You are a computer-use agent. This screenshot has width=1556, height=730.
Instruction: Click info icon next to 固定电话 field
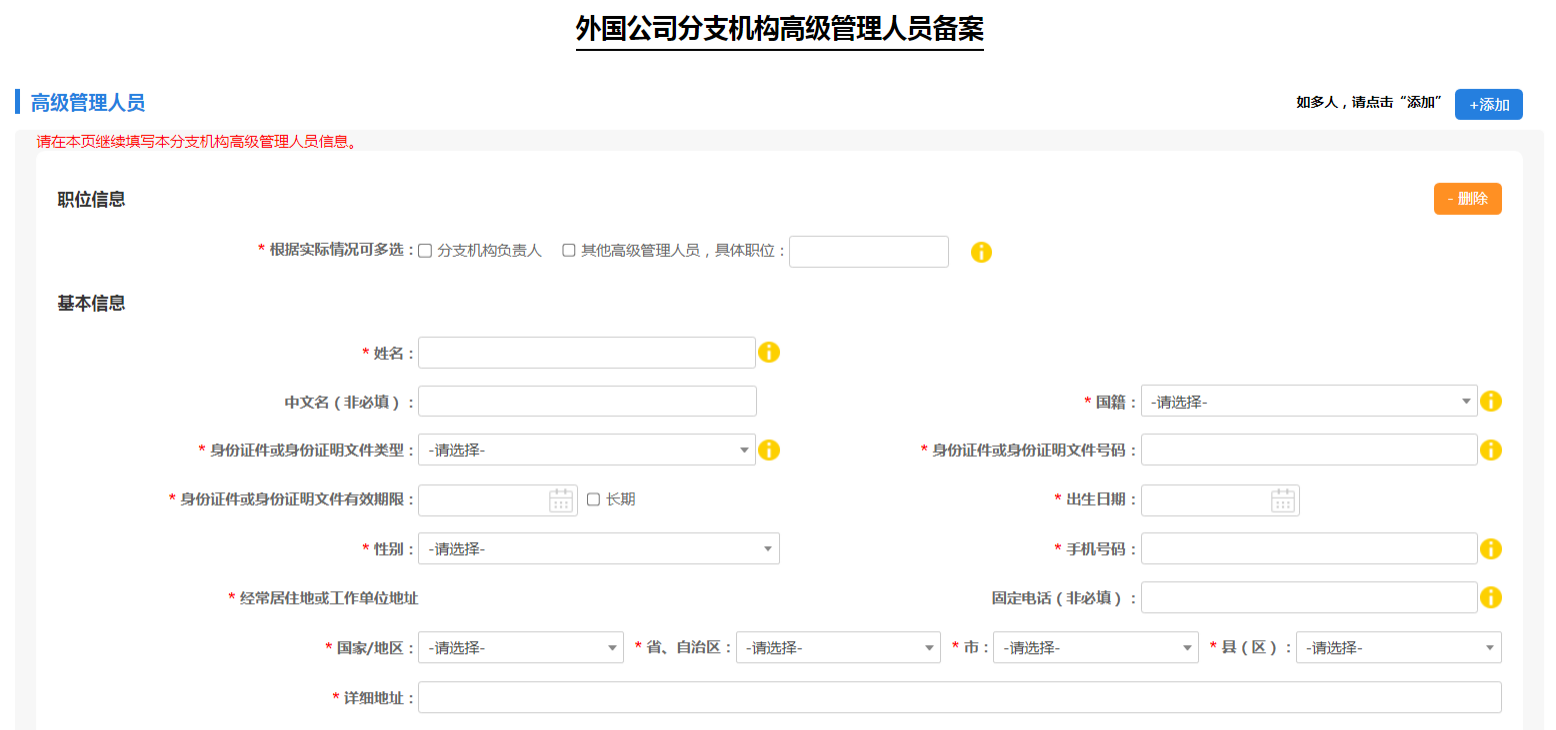point(1491,597)
